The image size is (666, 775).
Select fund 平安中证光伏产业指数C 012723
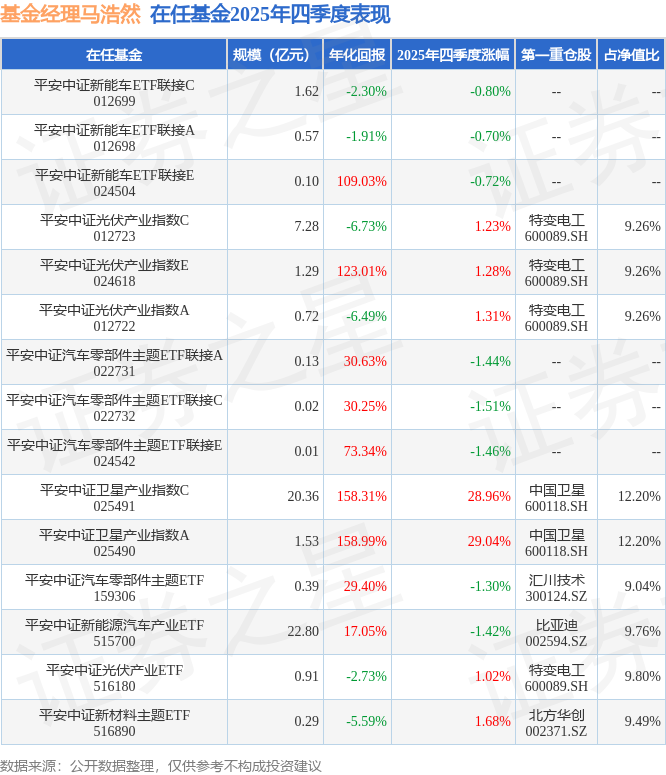click(114, 227)
